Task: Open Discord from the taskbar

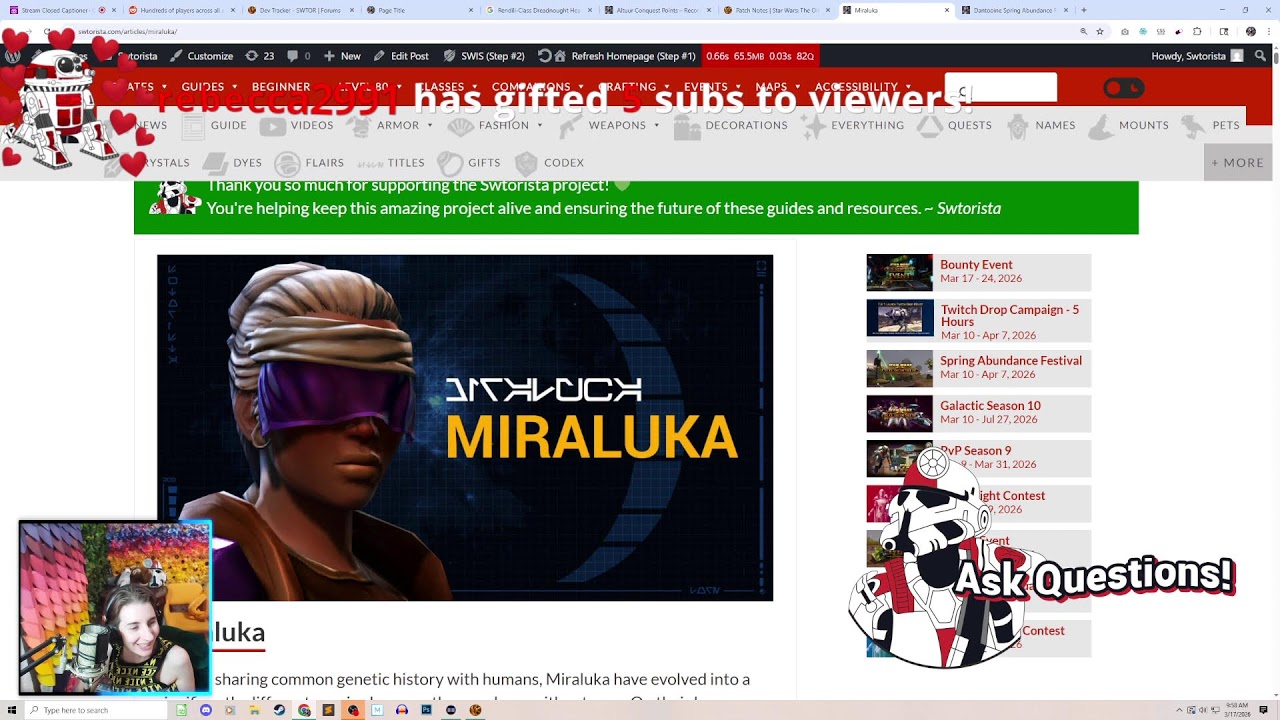Action: click(206, 710)
